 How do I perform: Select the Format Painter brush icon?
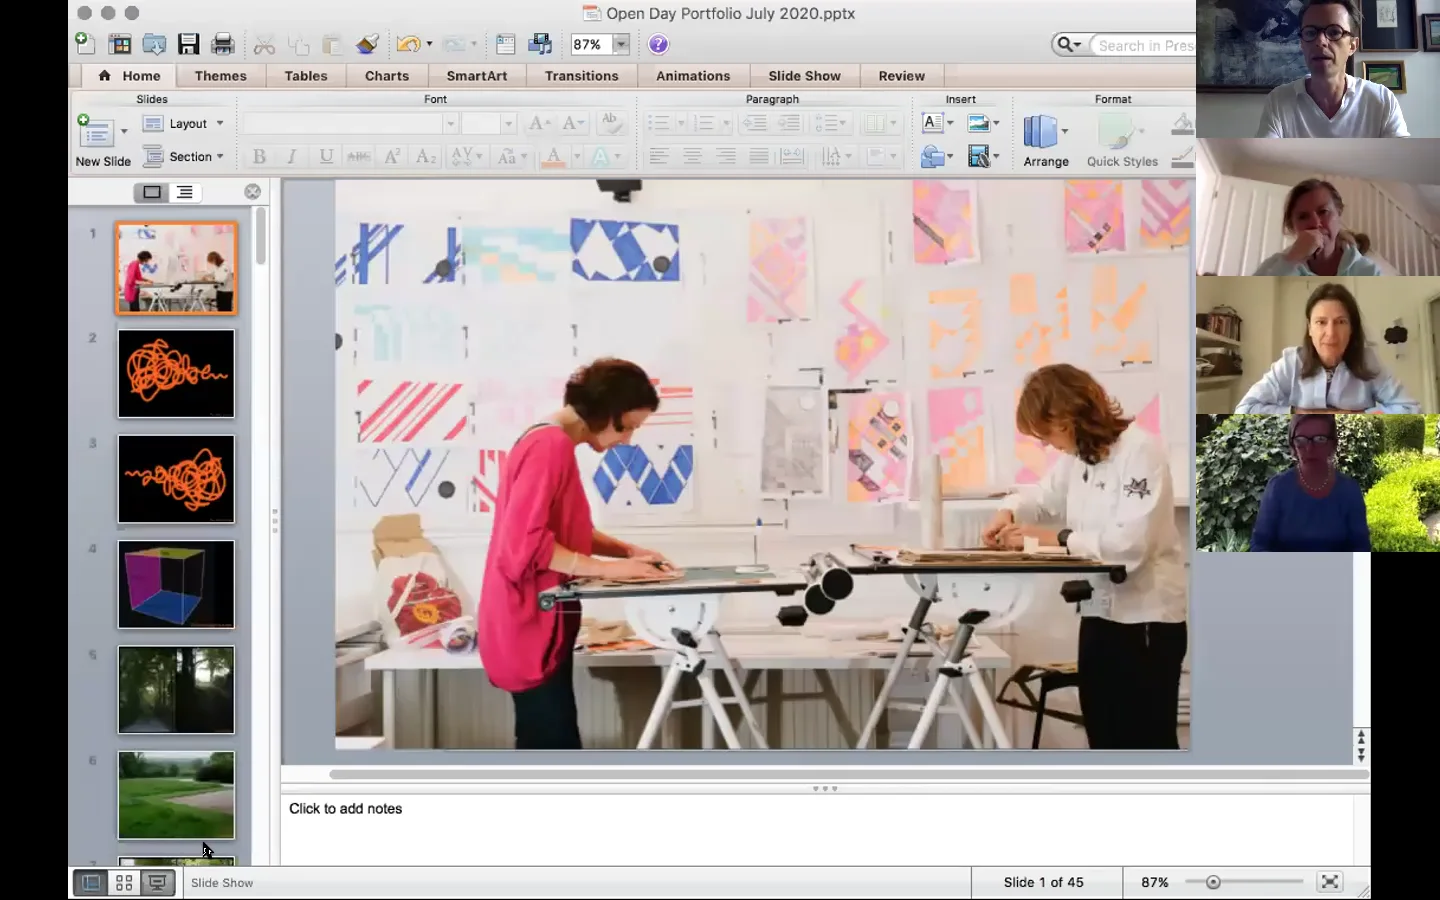367,44
